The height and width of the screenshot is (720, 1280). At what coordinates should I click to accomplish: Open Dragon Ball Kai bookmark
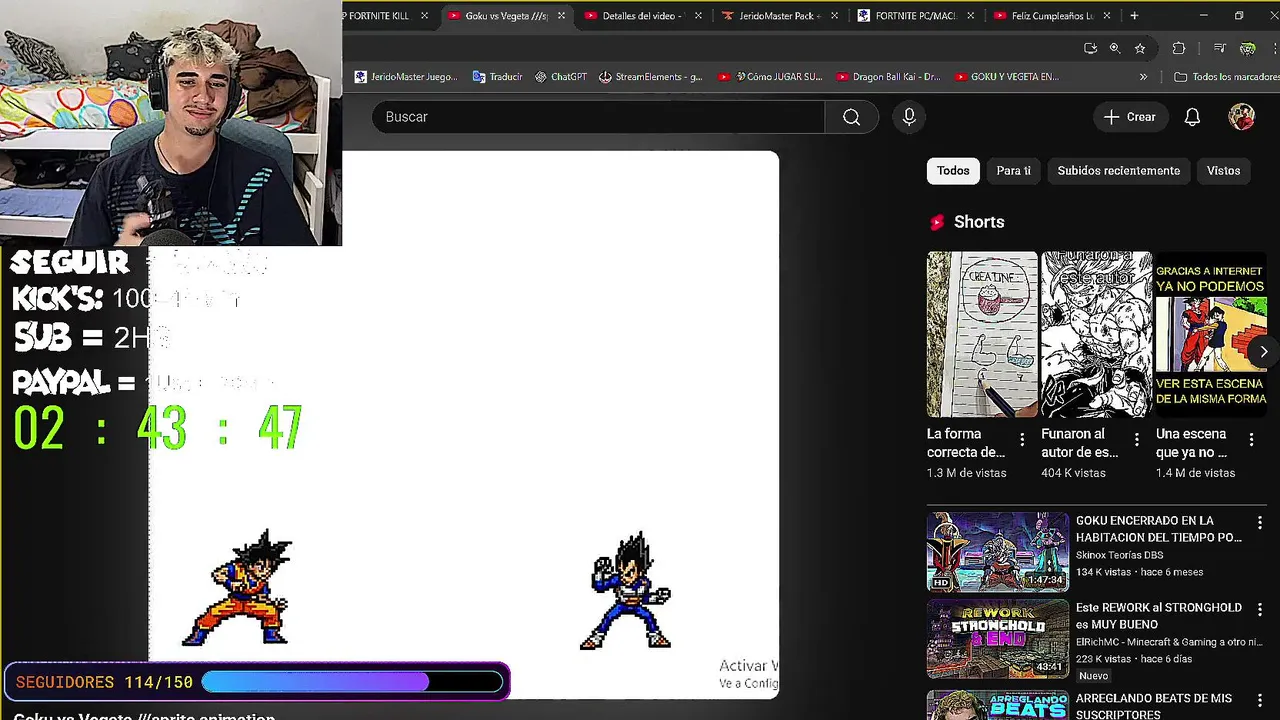point(889,77)
